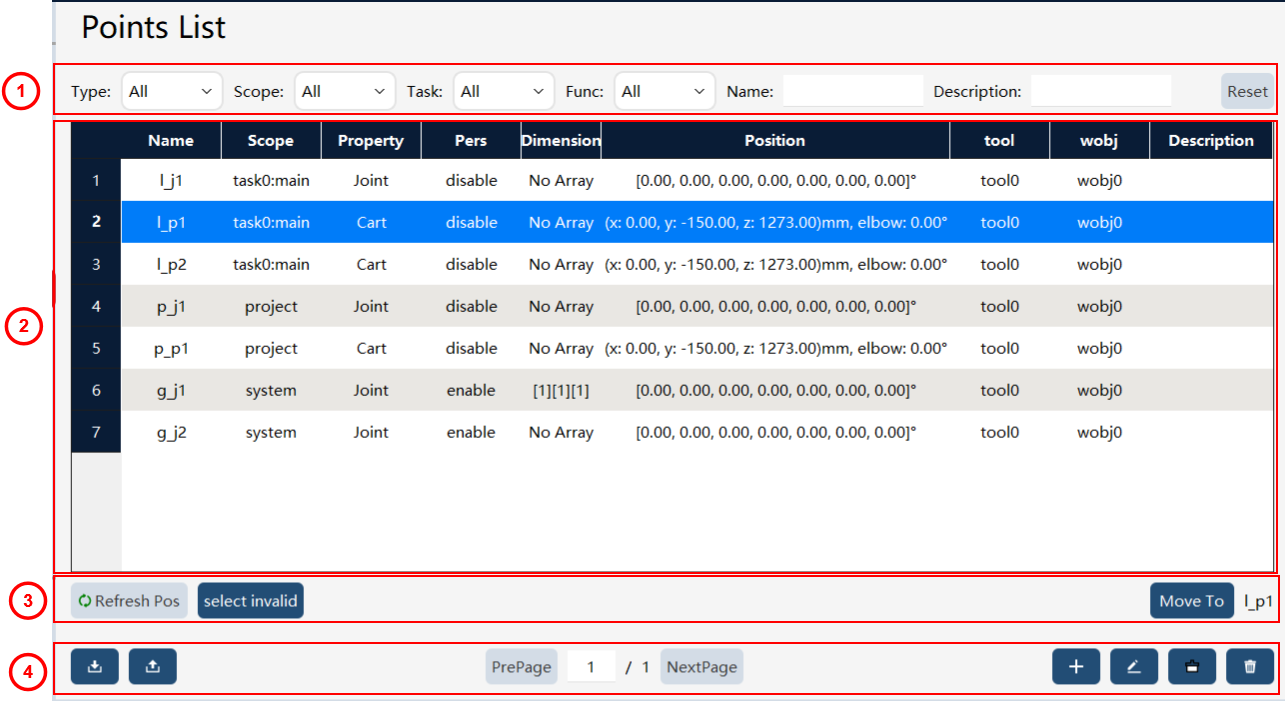Select the g_j1 point name cell
Screen dimensions: 1286x702
click(171, 391)
